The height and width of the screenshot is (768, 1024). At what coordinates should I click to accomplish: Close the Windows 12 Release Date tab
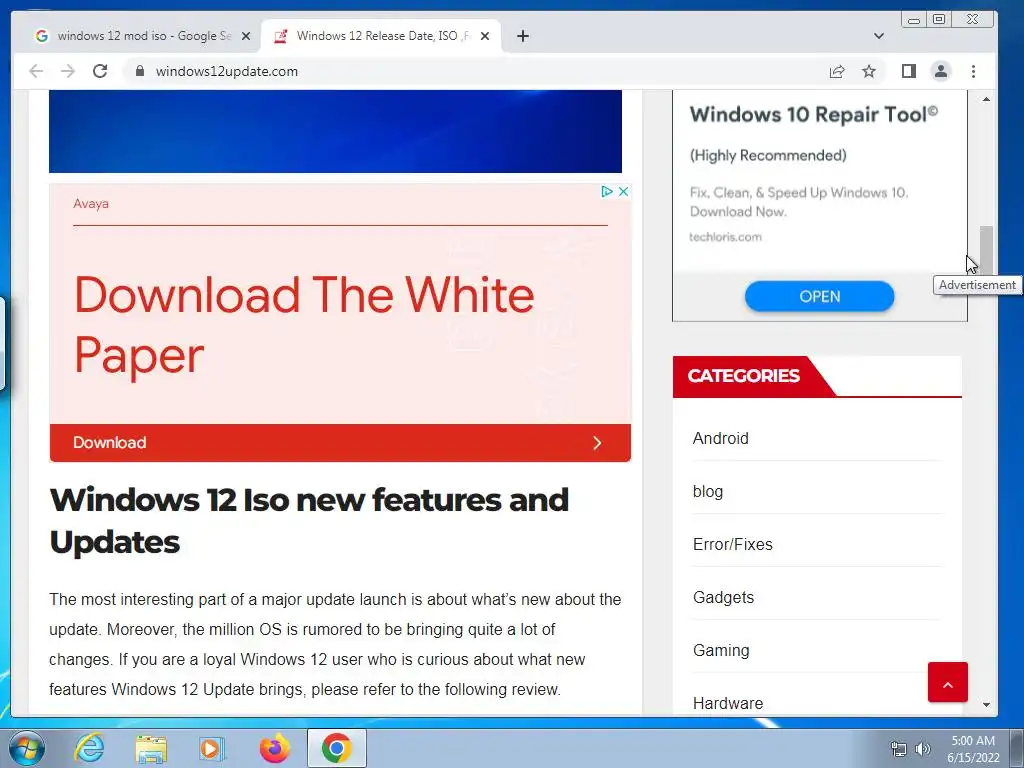click(485, 36)
